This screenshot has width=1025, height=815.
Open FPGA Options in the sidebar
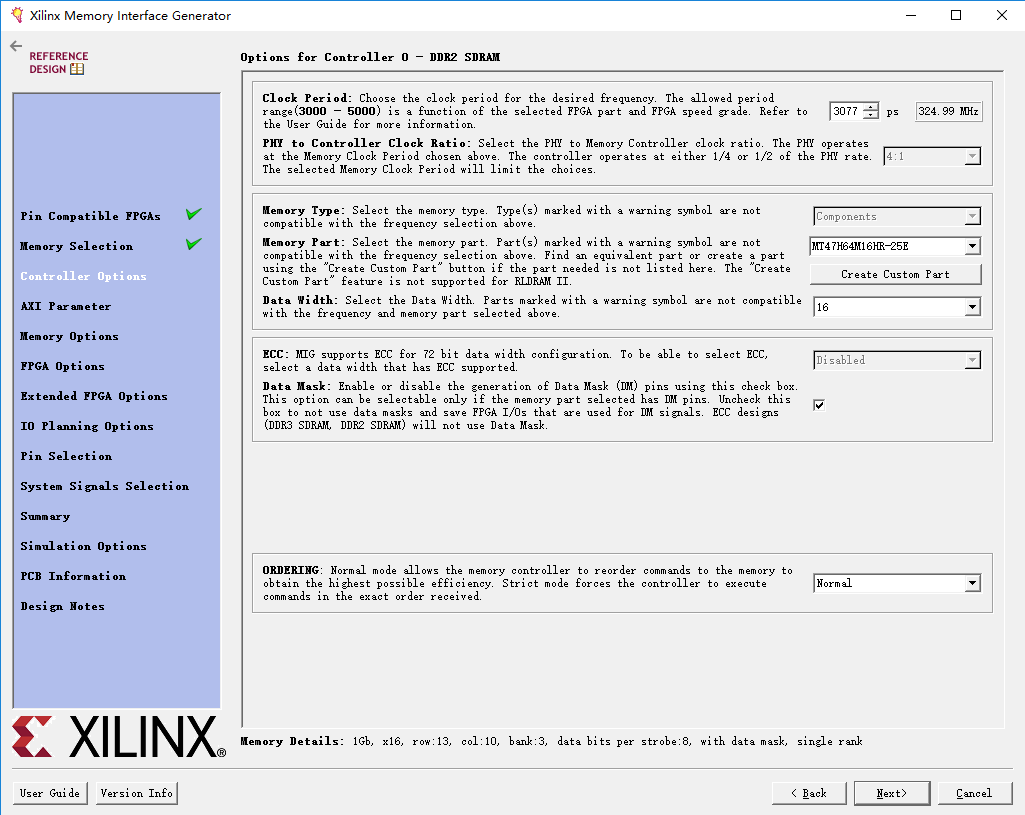(62, 366)
